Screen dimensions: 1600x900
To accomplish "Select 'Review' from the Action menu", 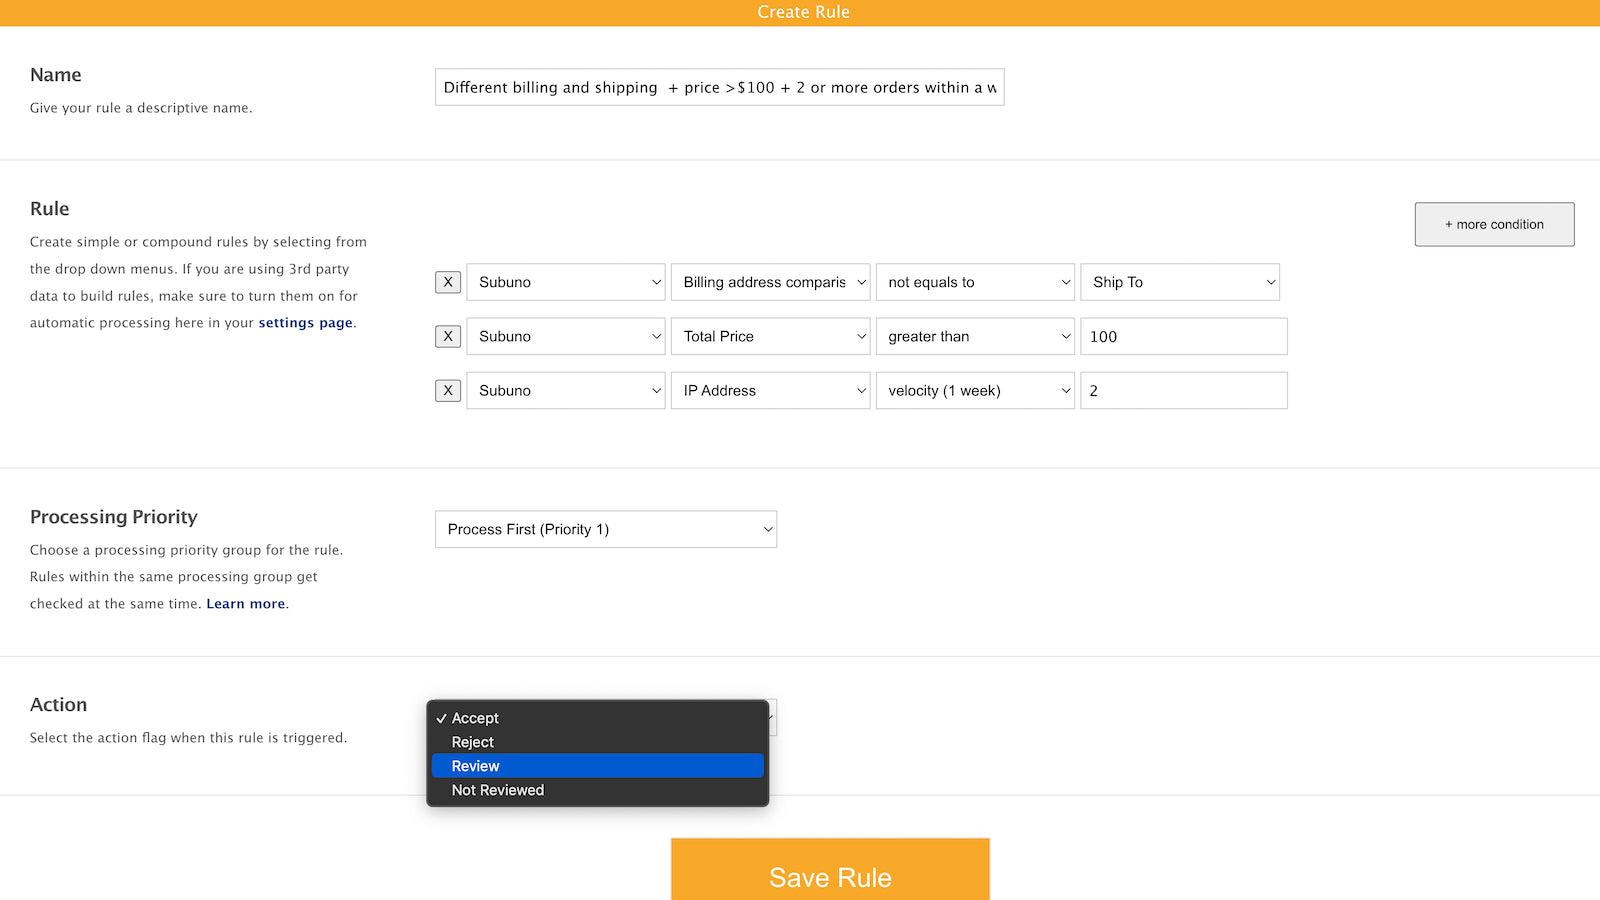I will click(x=597, y=765).
